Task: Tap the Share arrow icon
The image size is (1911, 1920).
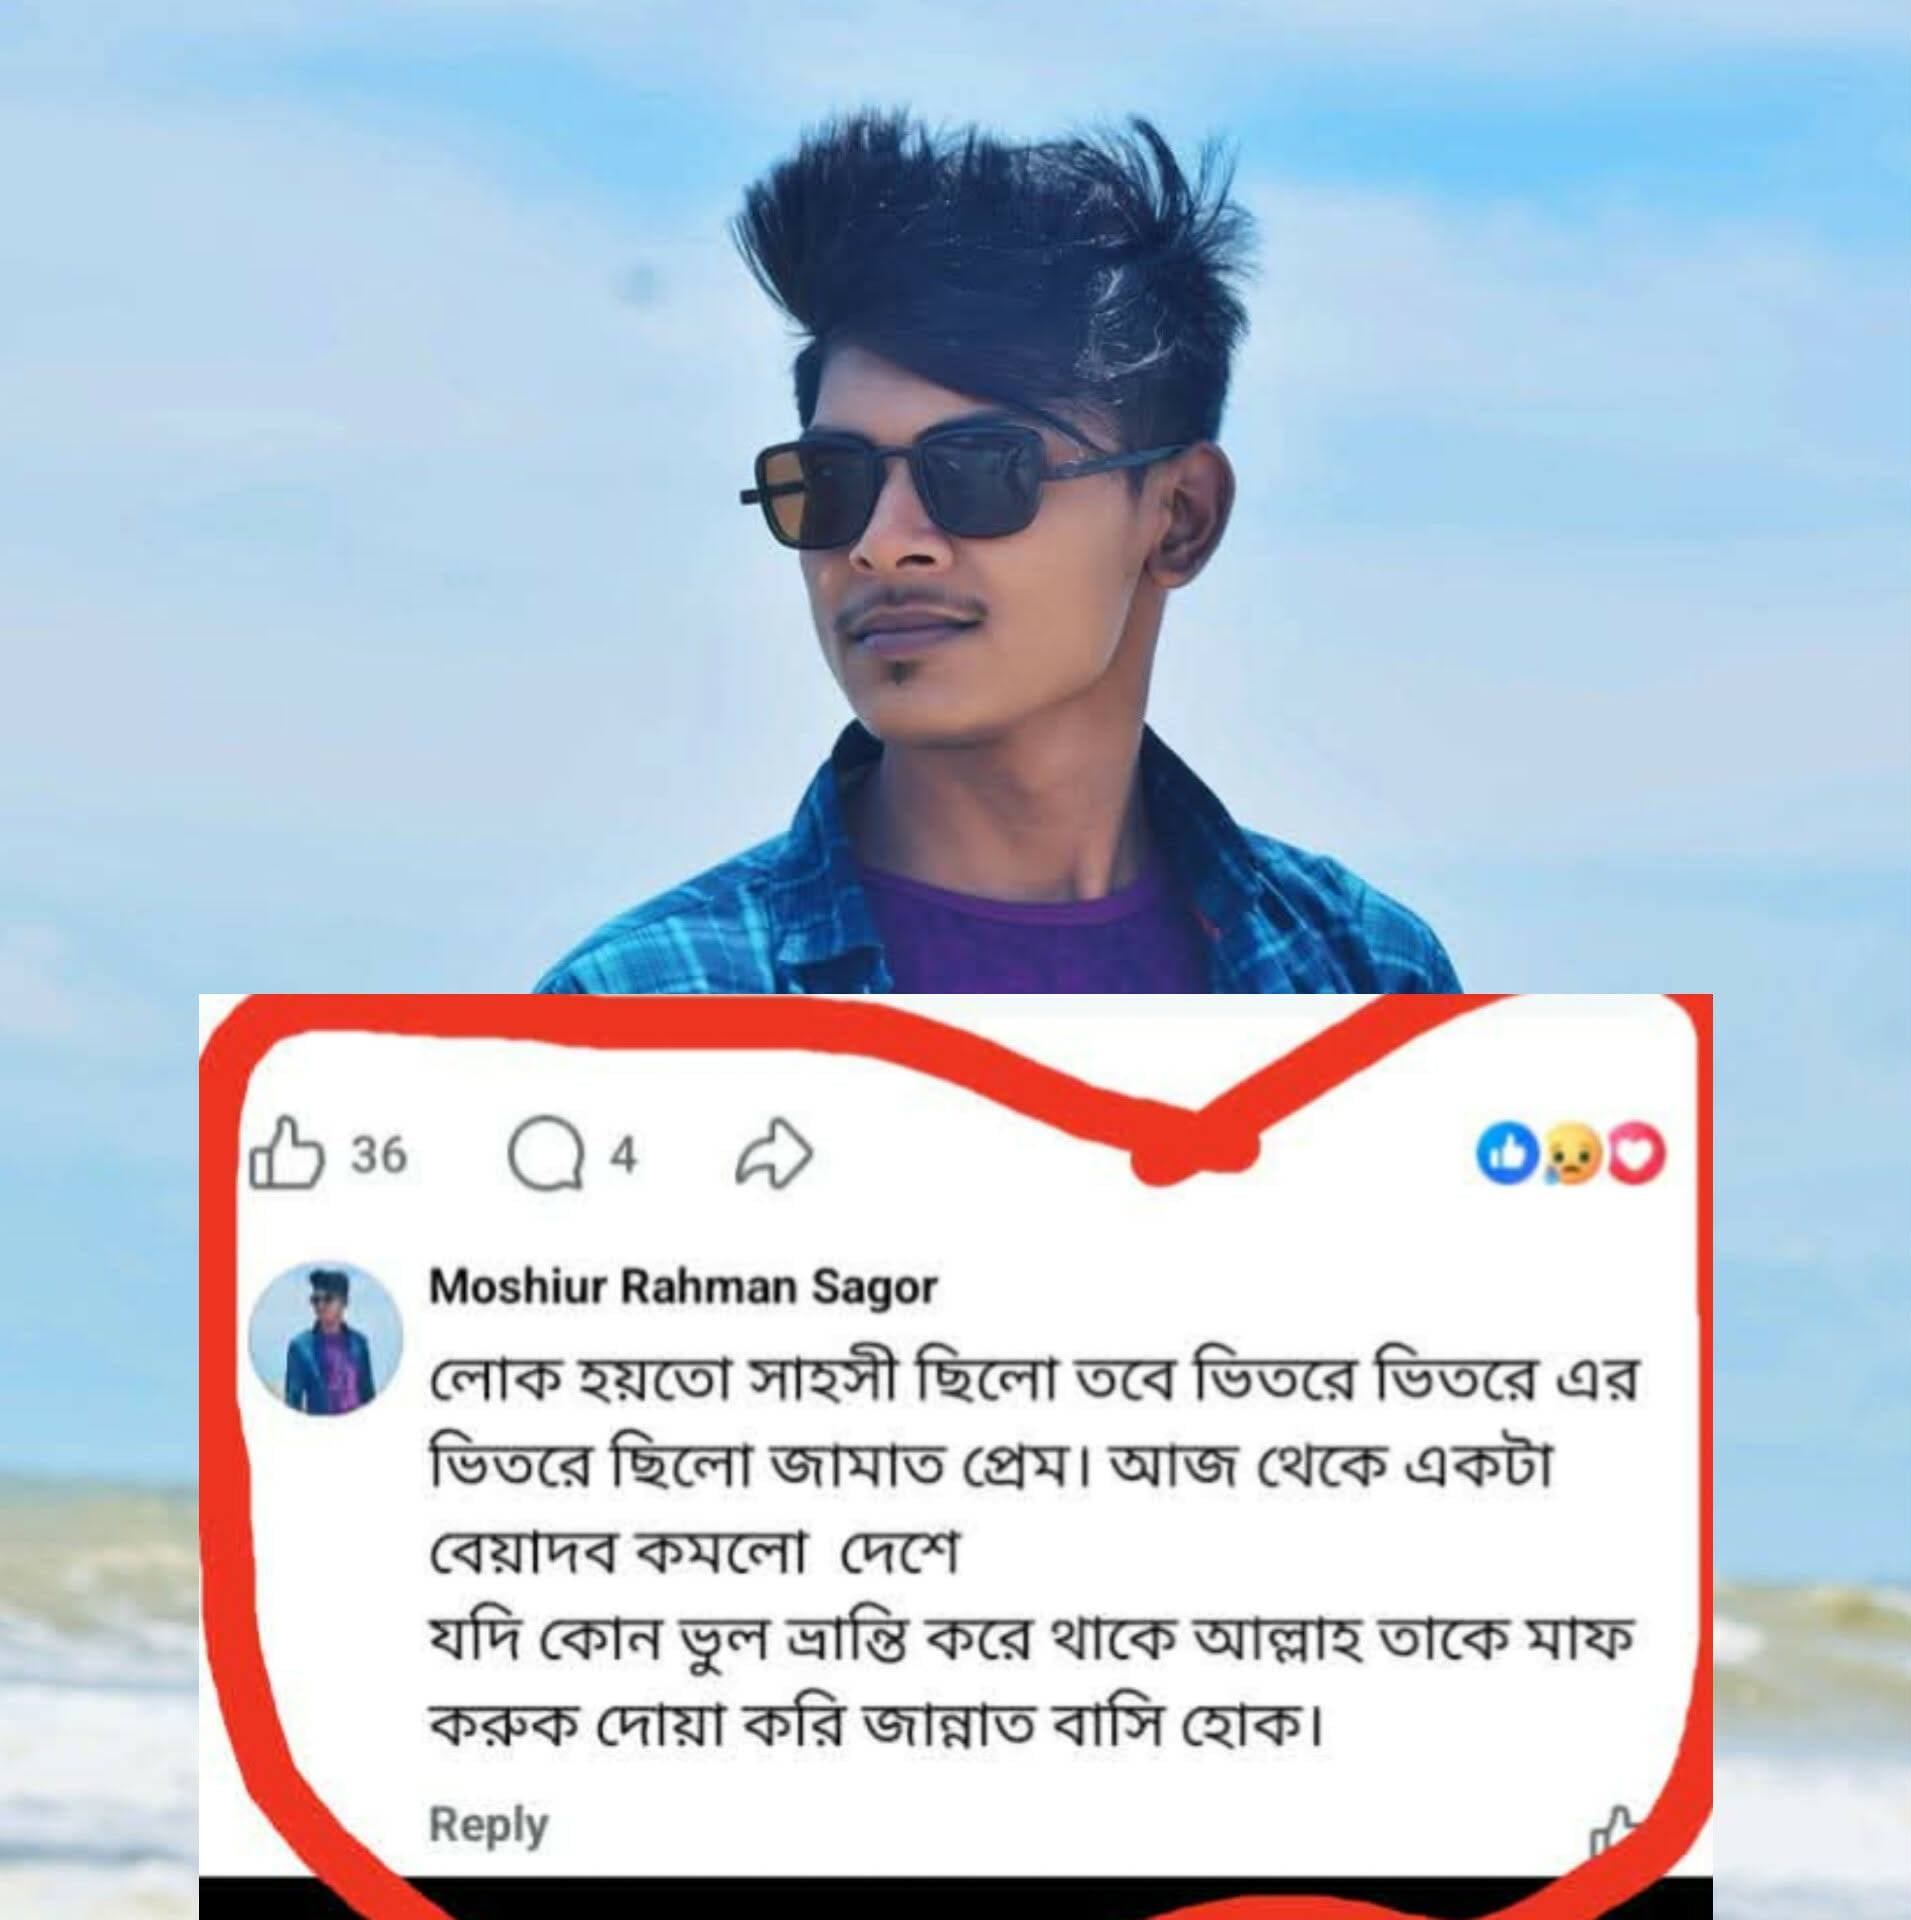Action: coord(773,1156)
